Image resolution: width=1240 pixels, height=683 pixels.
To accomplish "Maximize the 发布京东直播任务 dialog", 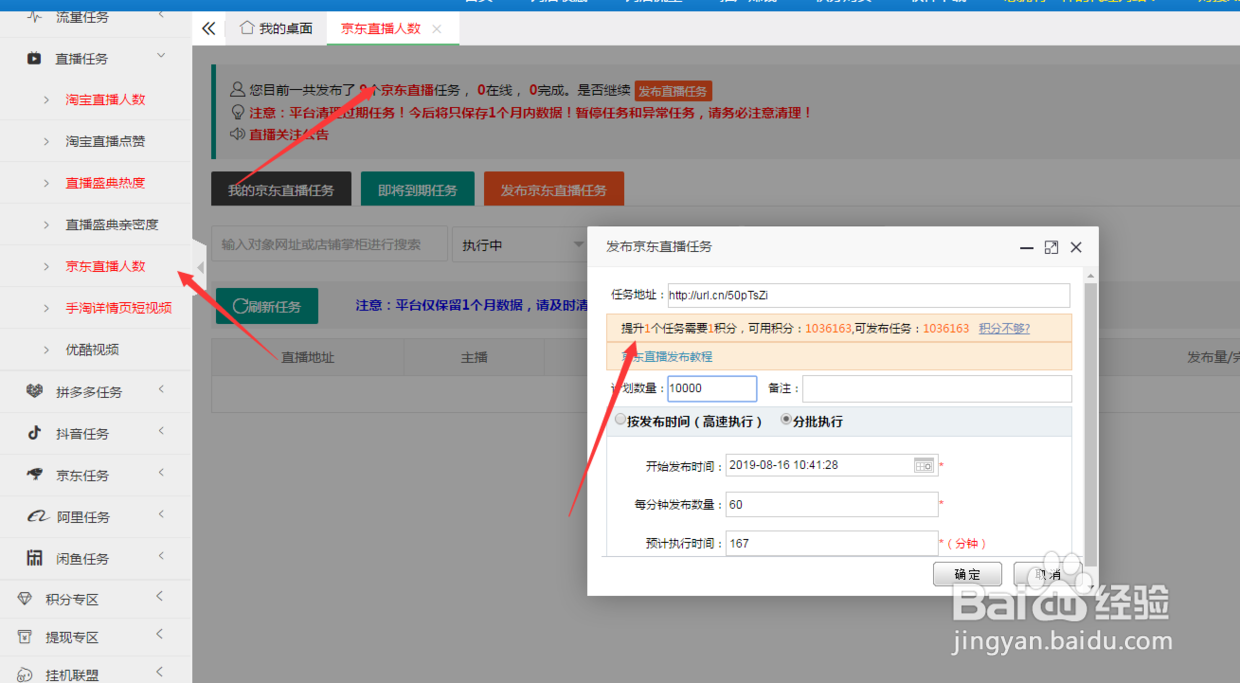I will pos(1051,247).
